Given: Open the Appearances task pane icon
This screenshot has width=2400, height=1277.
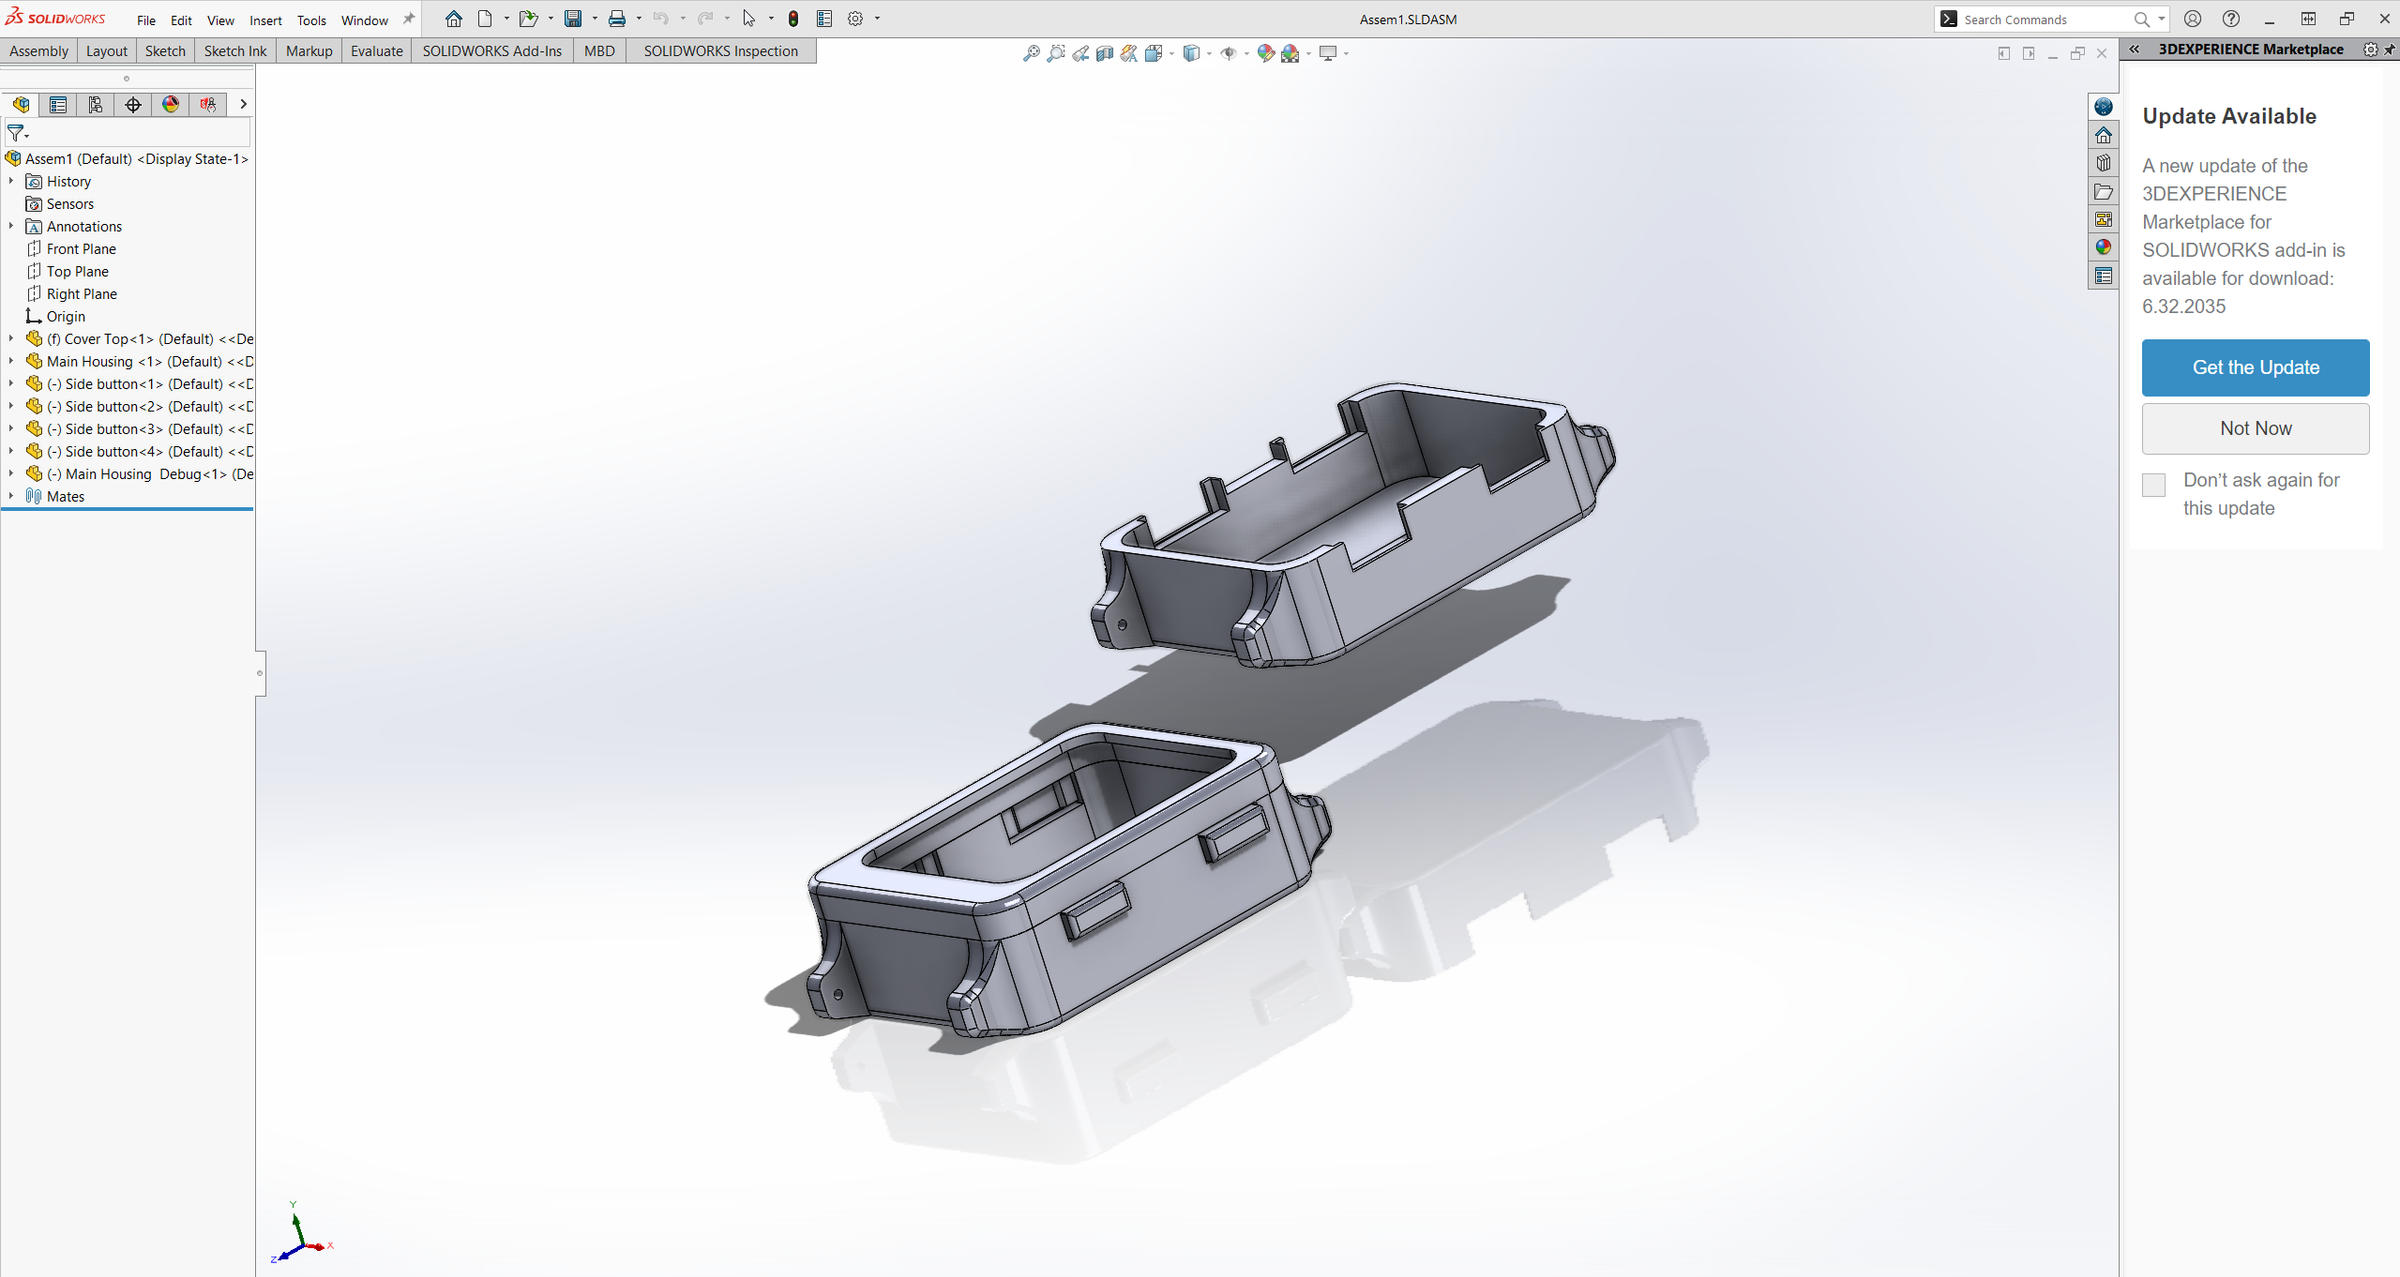Looking at the screenshot, I should 2104,247.
